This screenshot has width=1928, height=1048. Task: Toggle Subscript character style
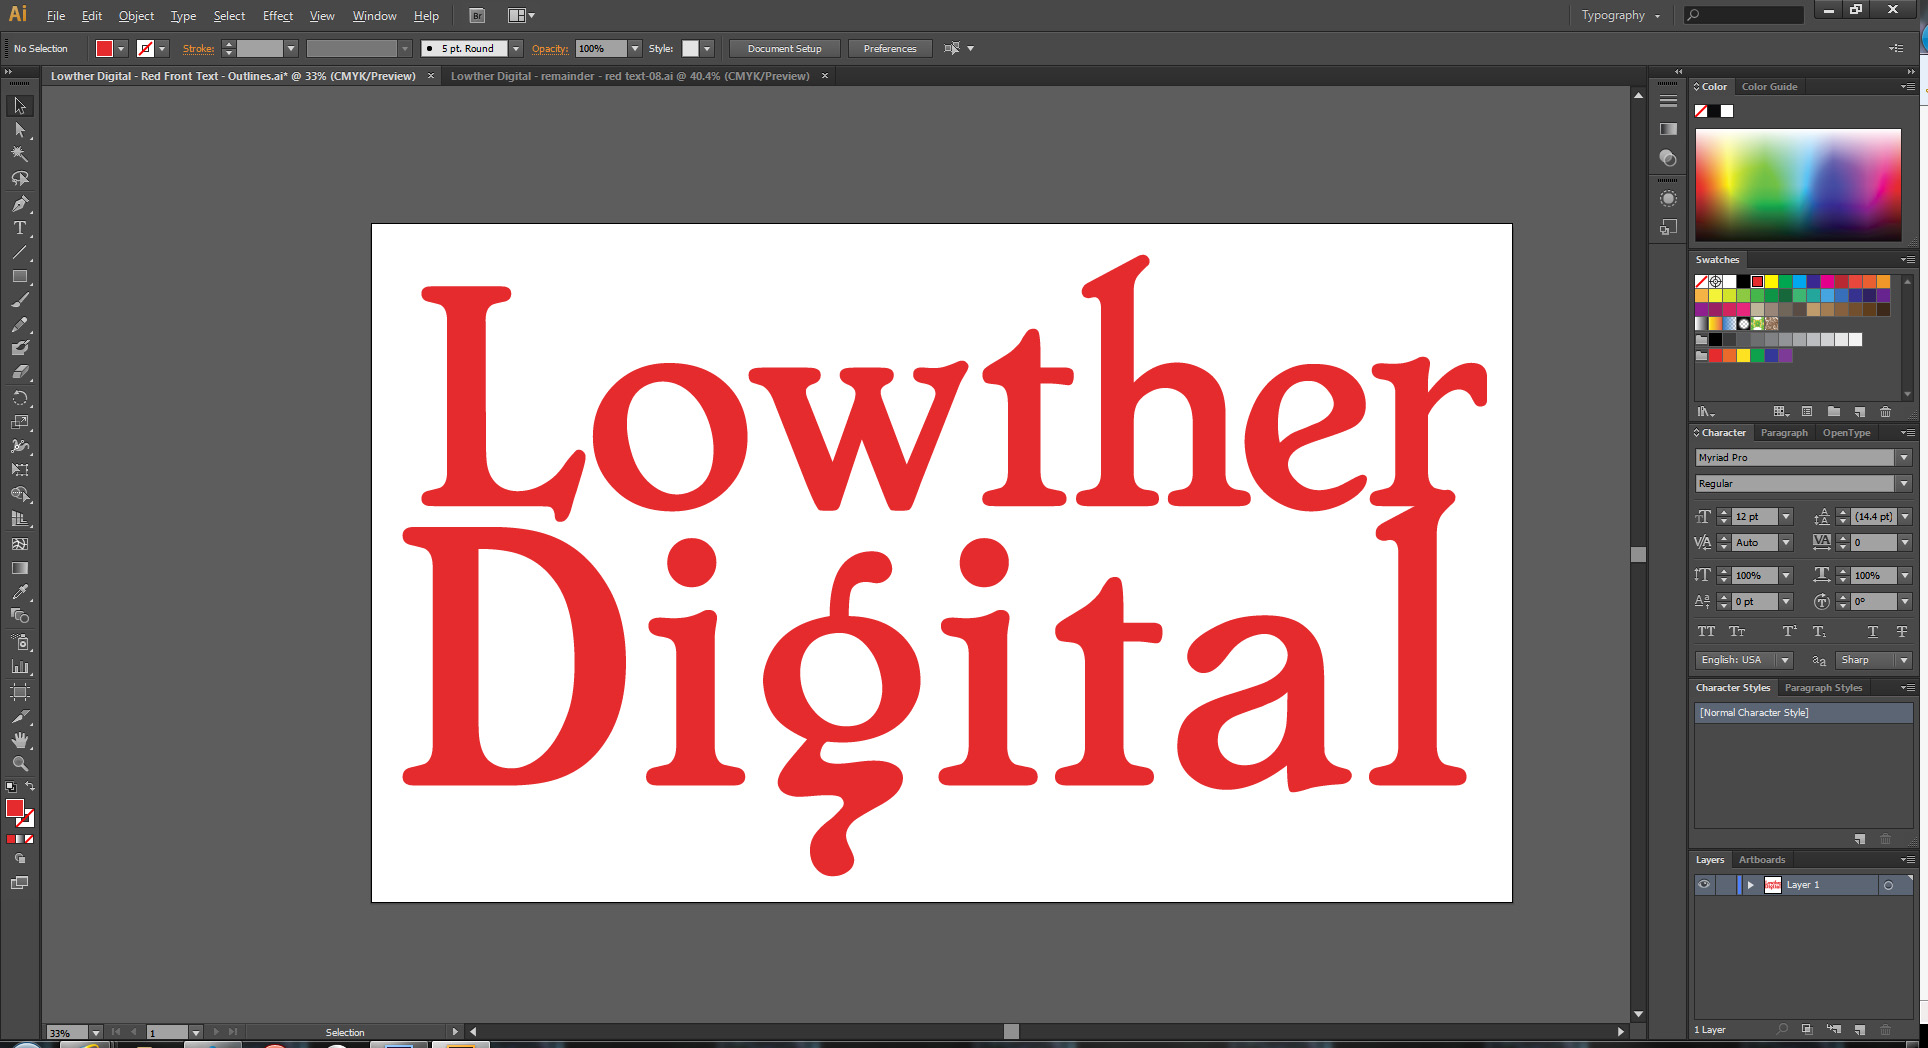1819,632
